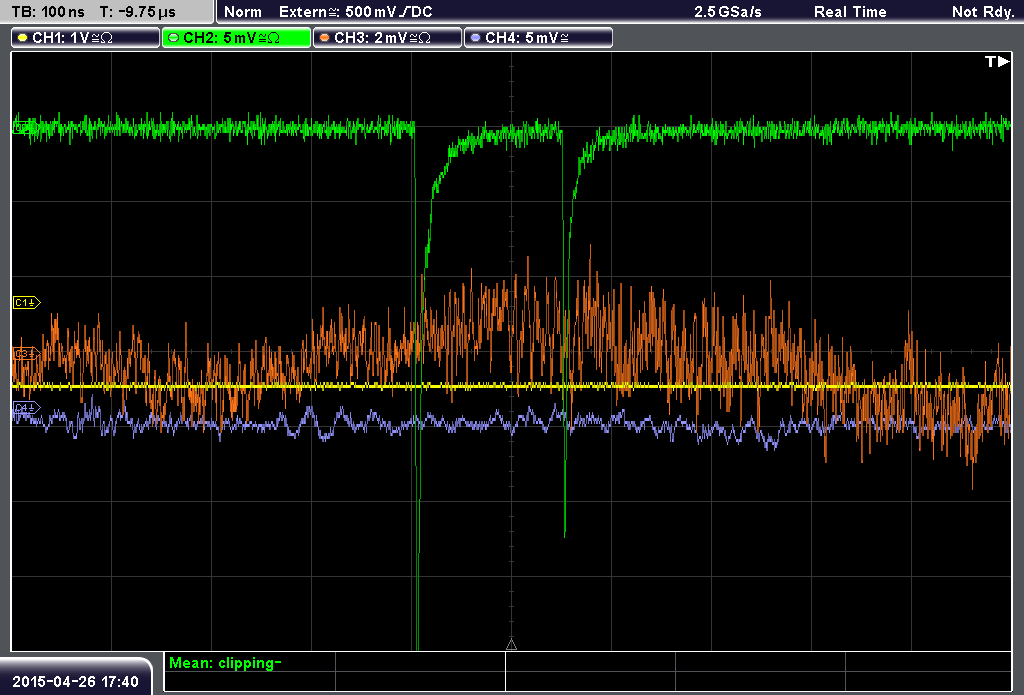1024x695 pixels.
Task: Click the 2015-04-26 17:40 date stamp
Action: pyautogui.click(x=76, y=681)
